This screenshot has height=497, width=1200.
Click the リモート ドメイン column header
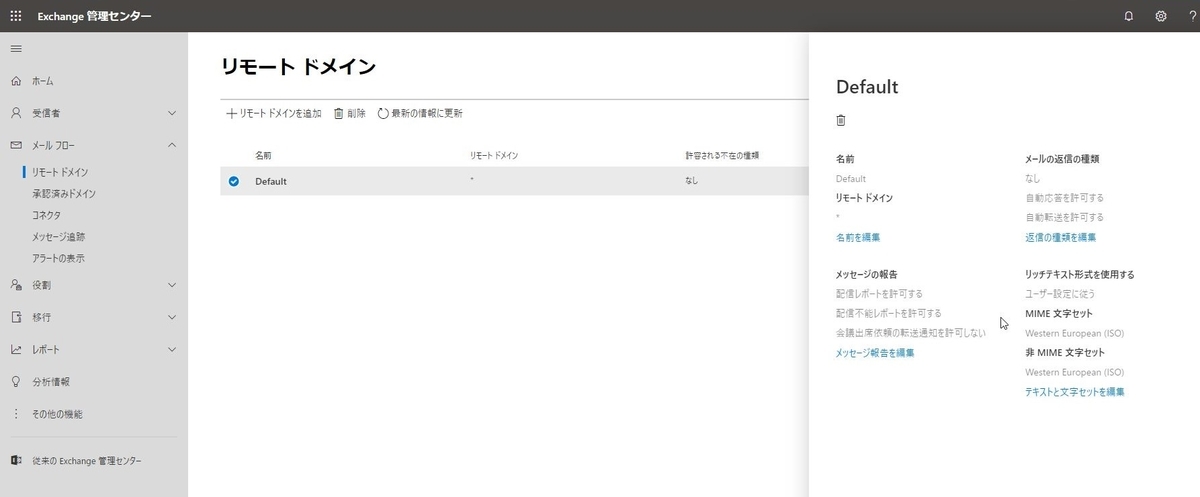(494, 156)
